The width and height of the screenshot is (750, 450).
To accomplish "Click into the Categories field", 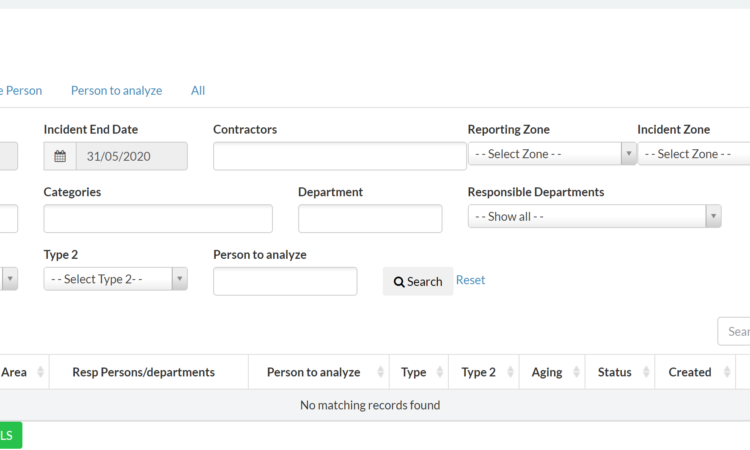I will point(158,219).
